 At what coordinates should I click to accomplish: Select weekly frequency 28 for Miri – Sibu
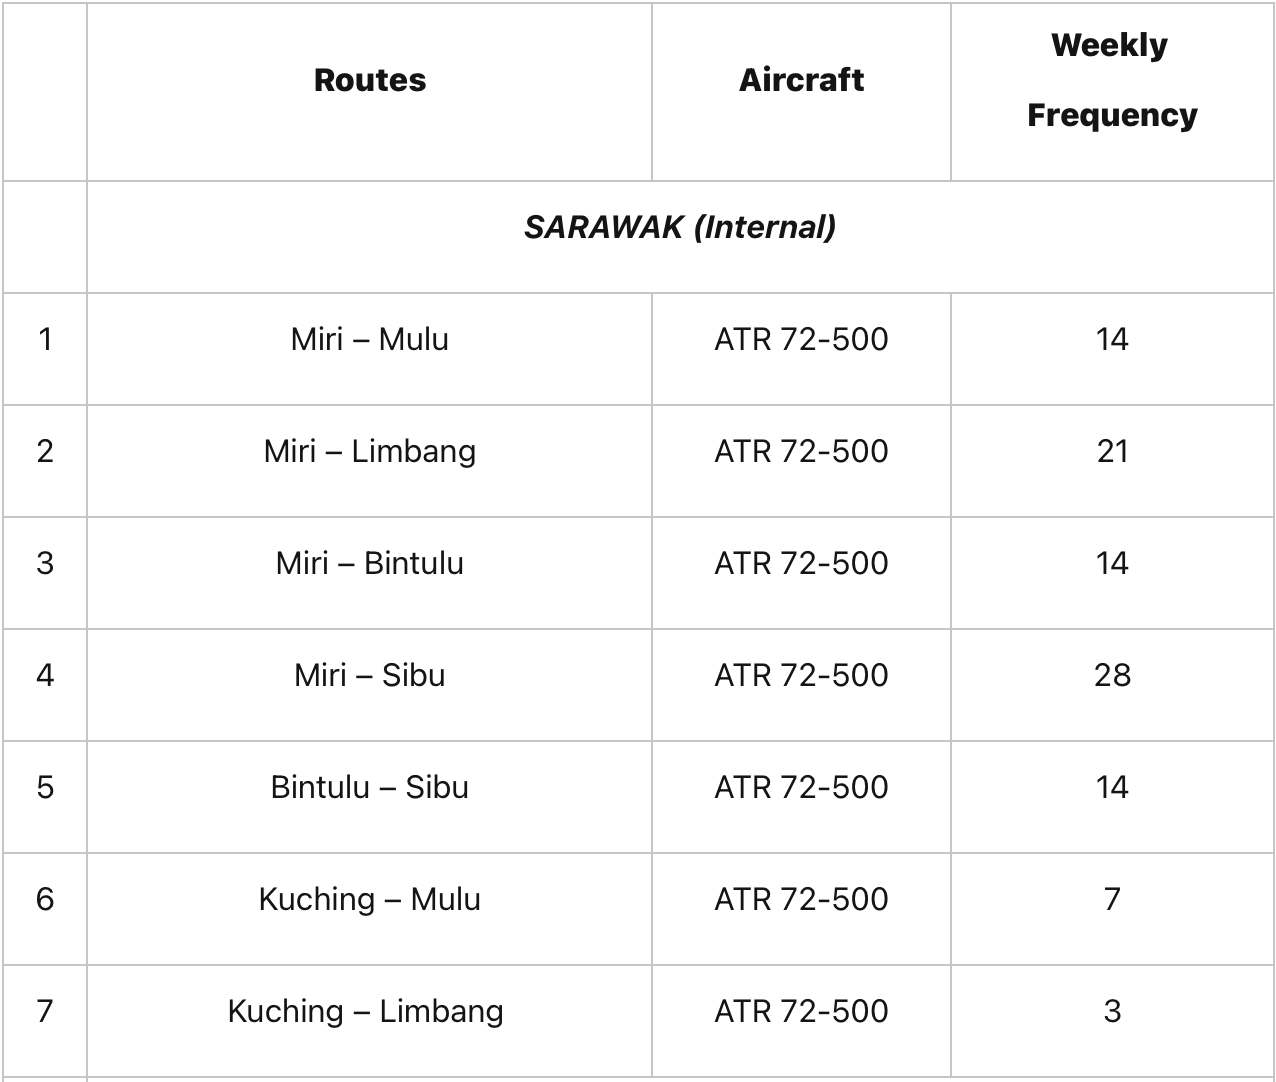pyautogui.click(x=1112, y=676)
